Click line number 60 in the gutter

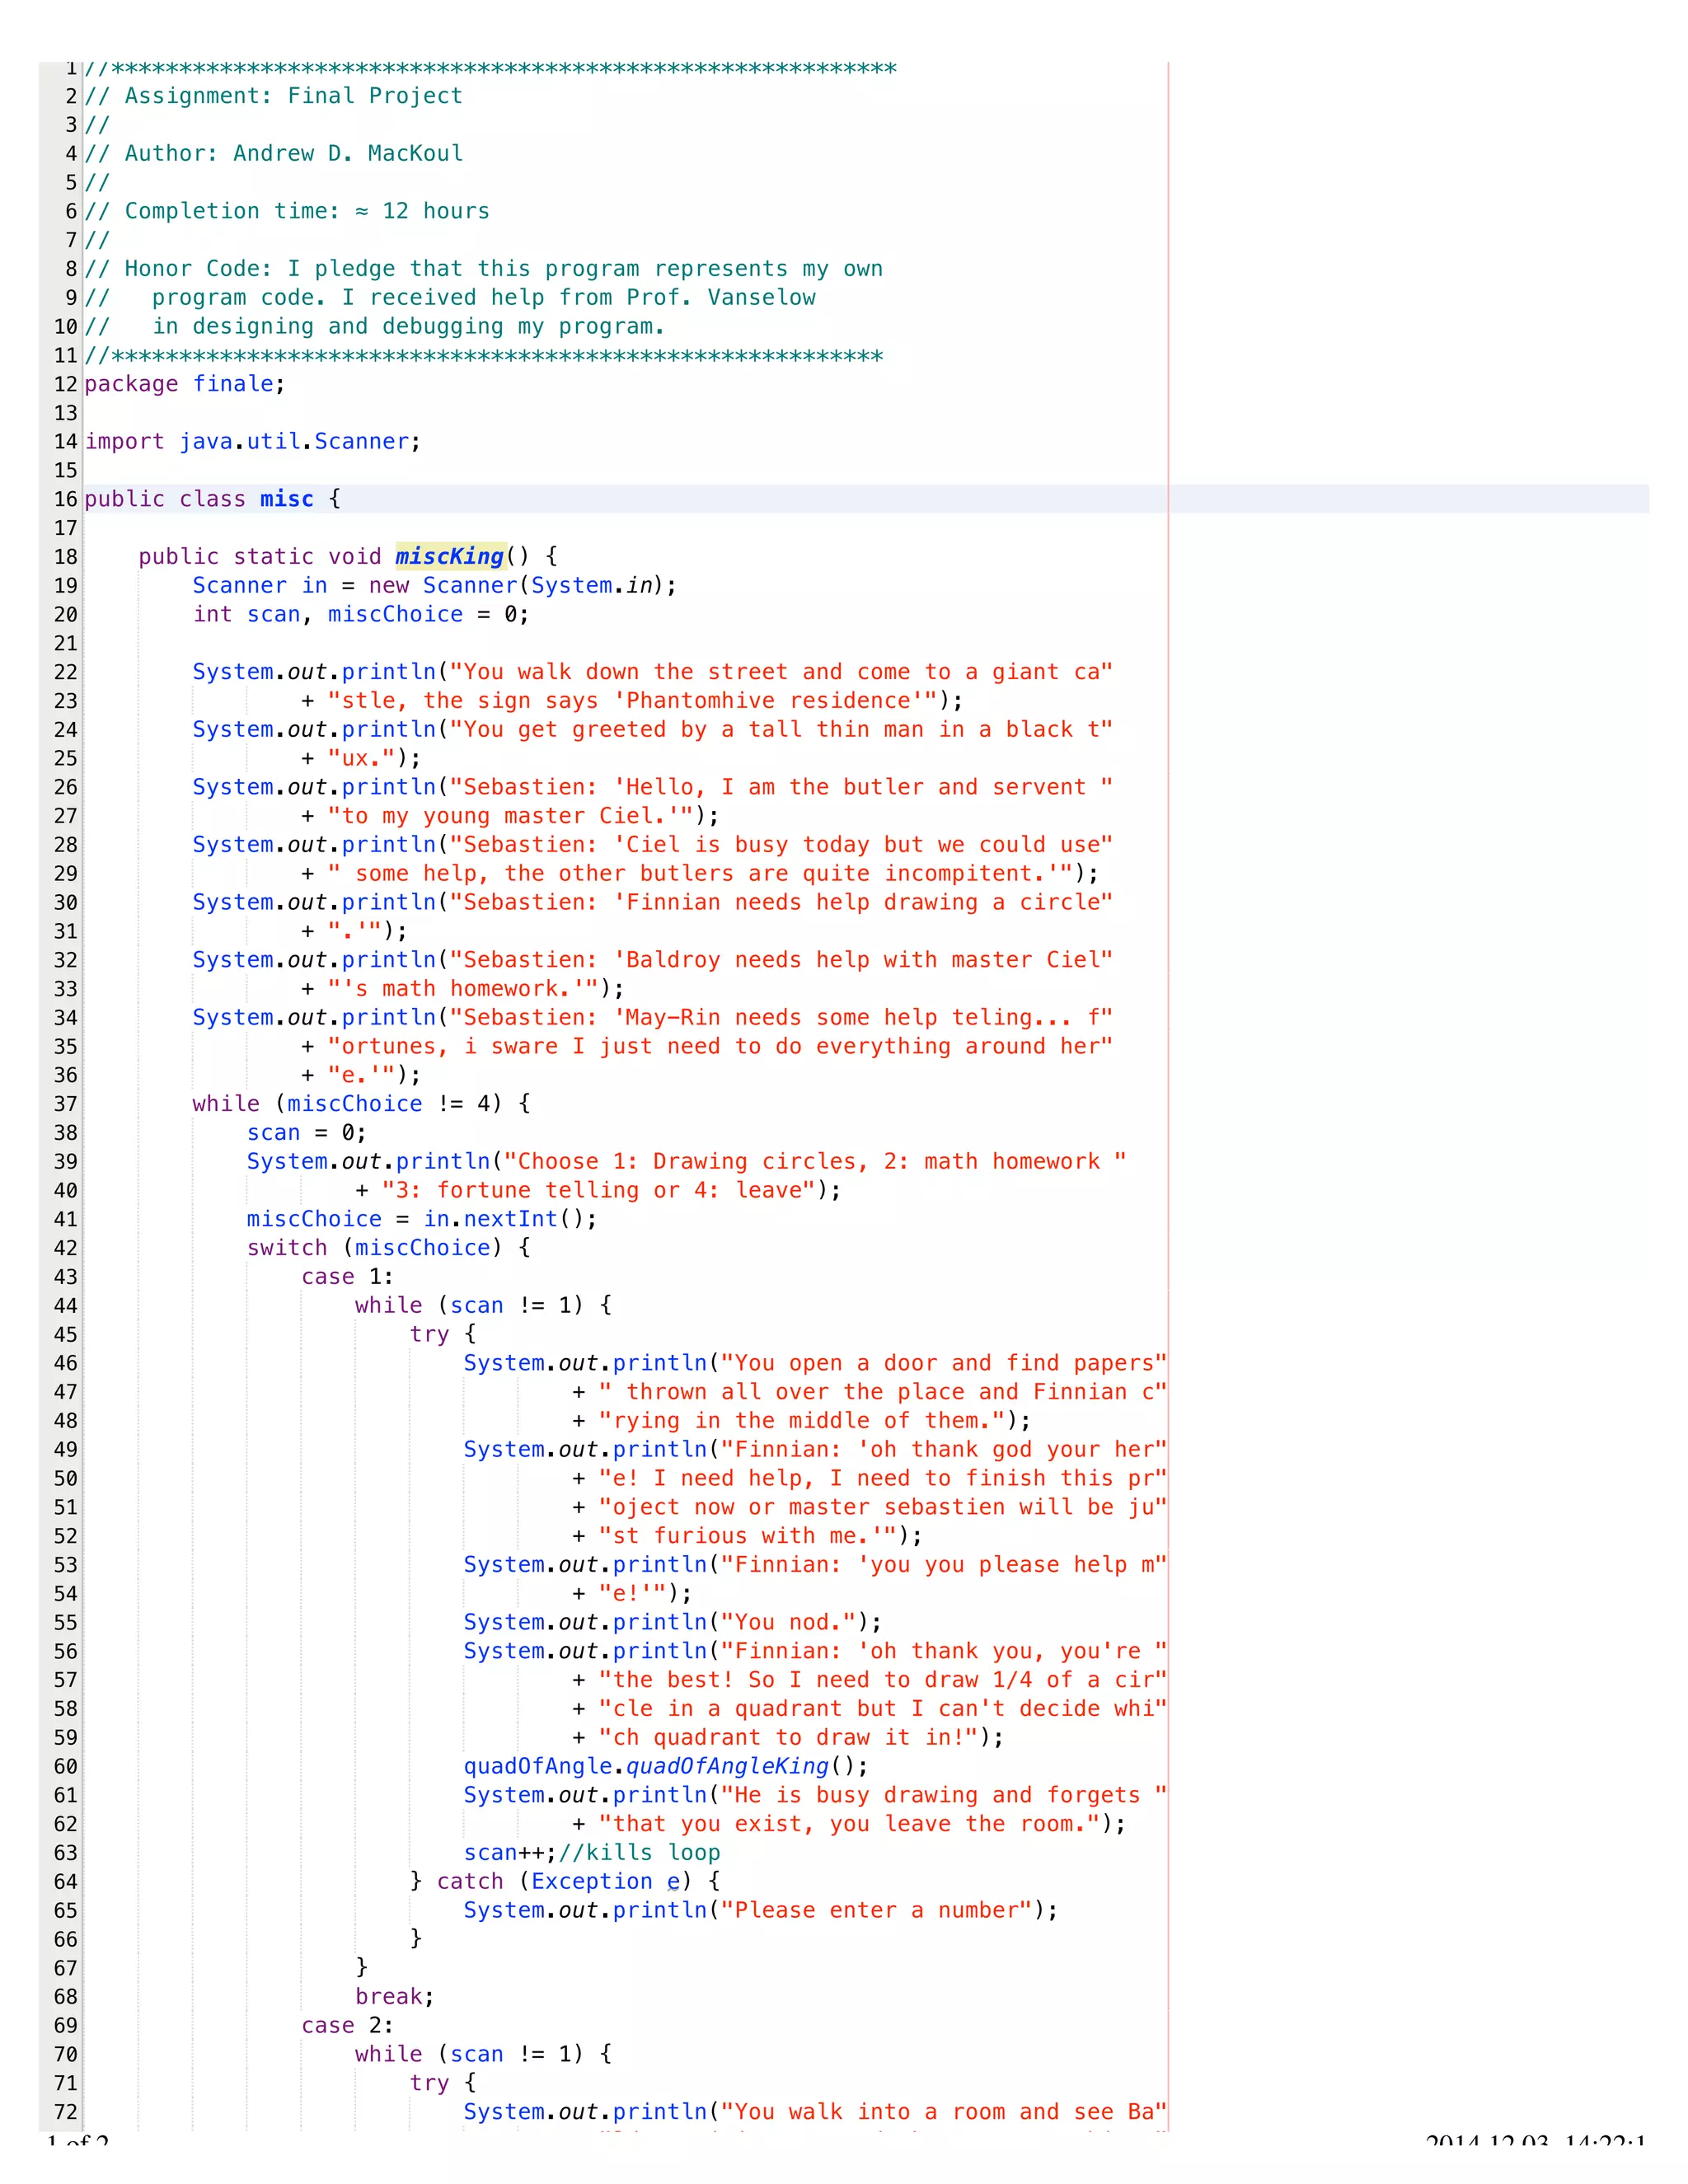click(66, 1767)
